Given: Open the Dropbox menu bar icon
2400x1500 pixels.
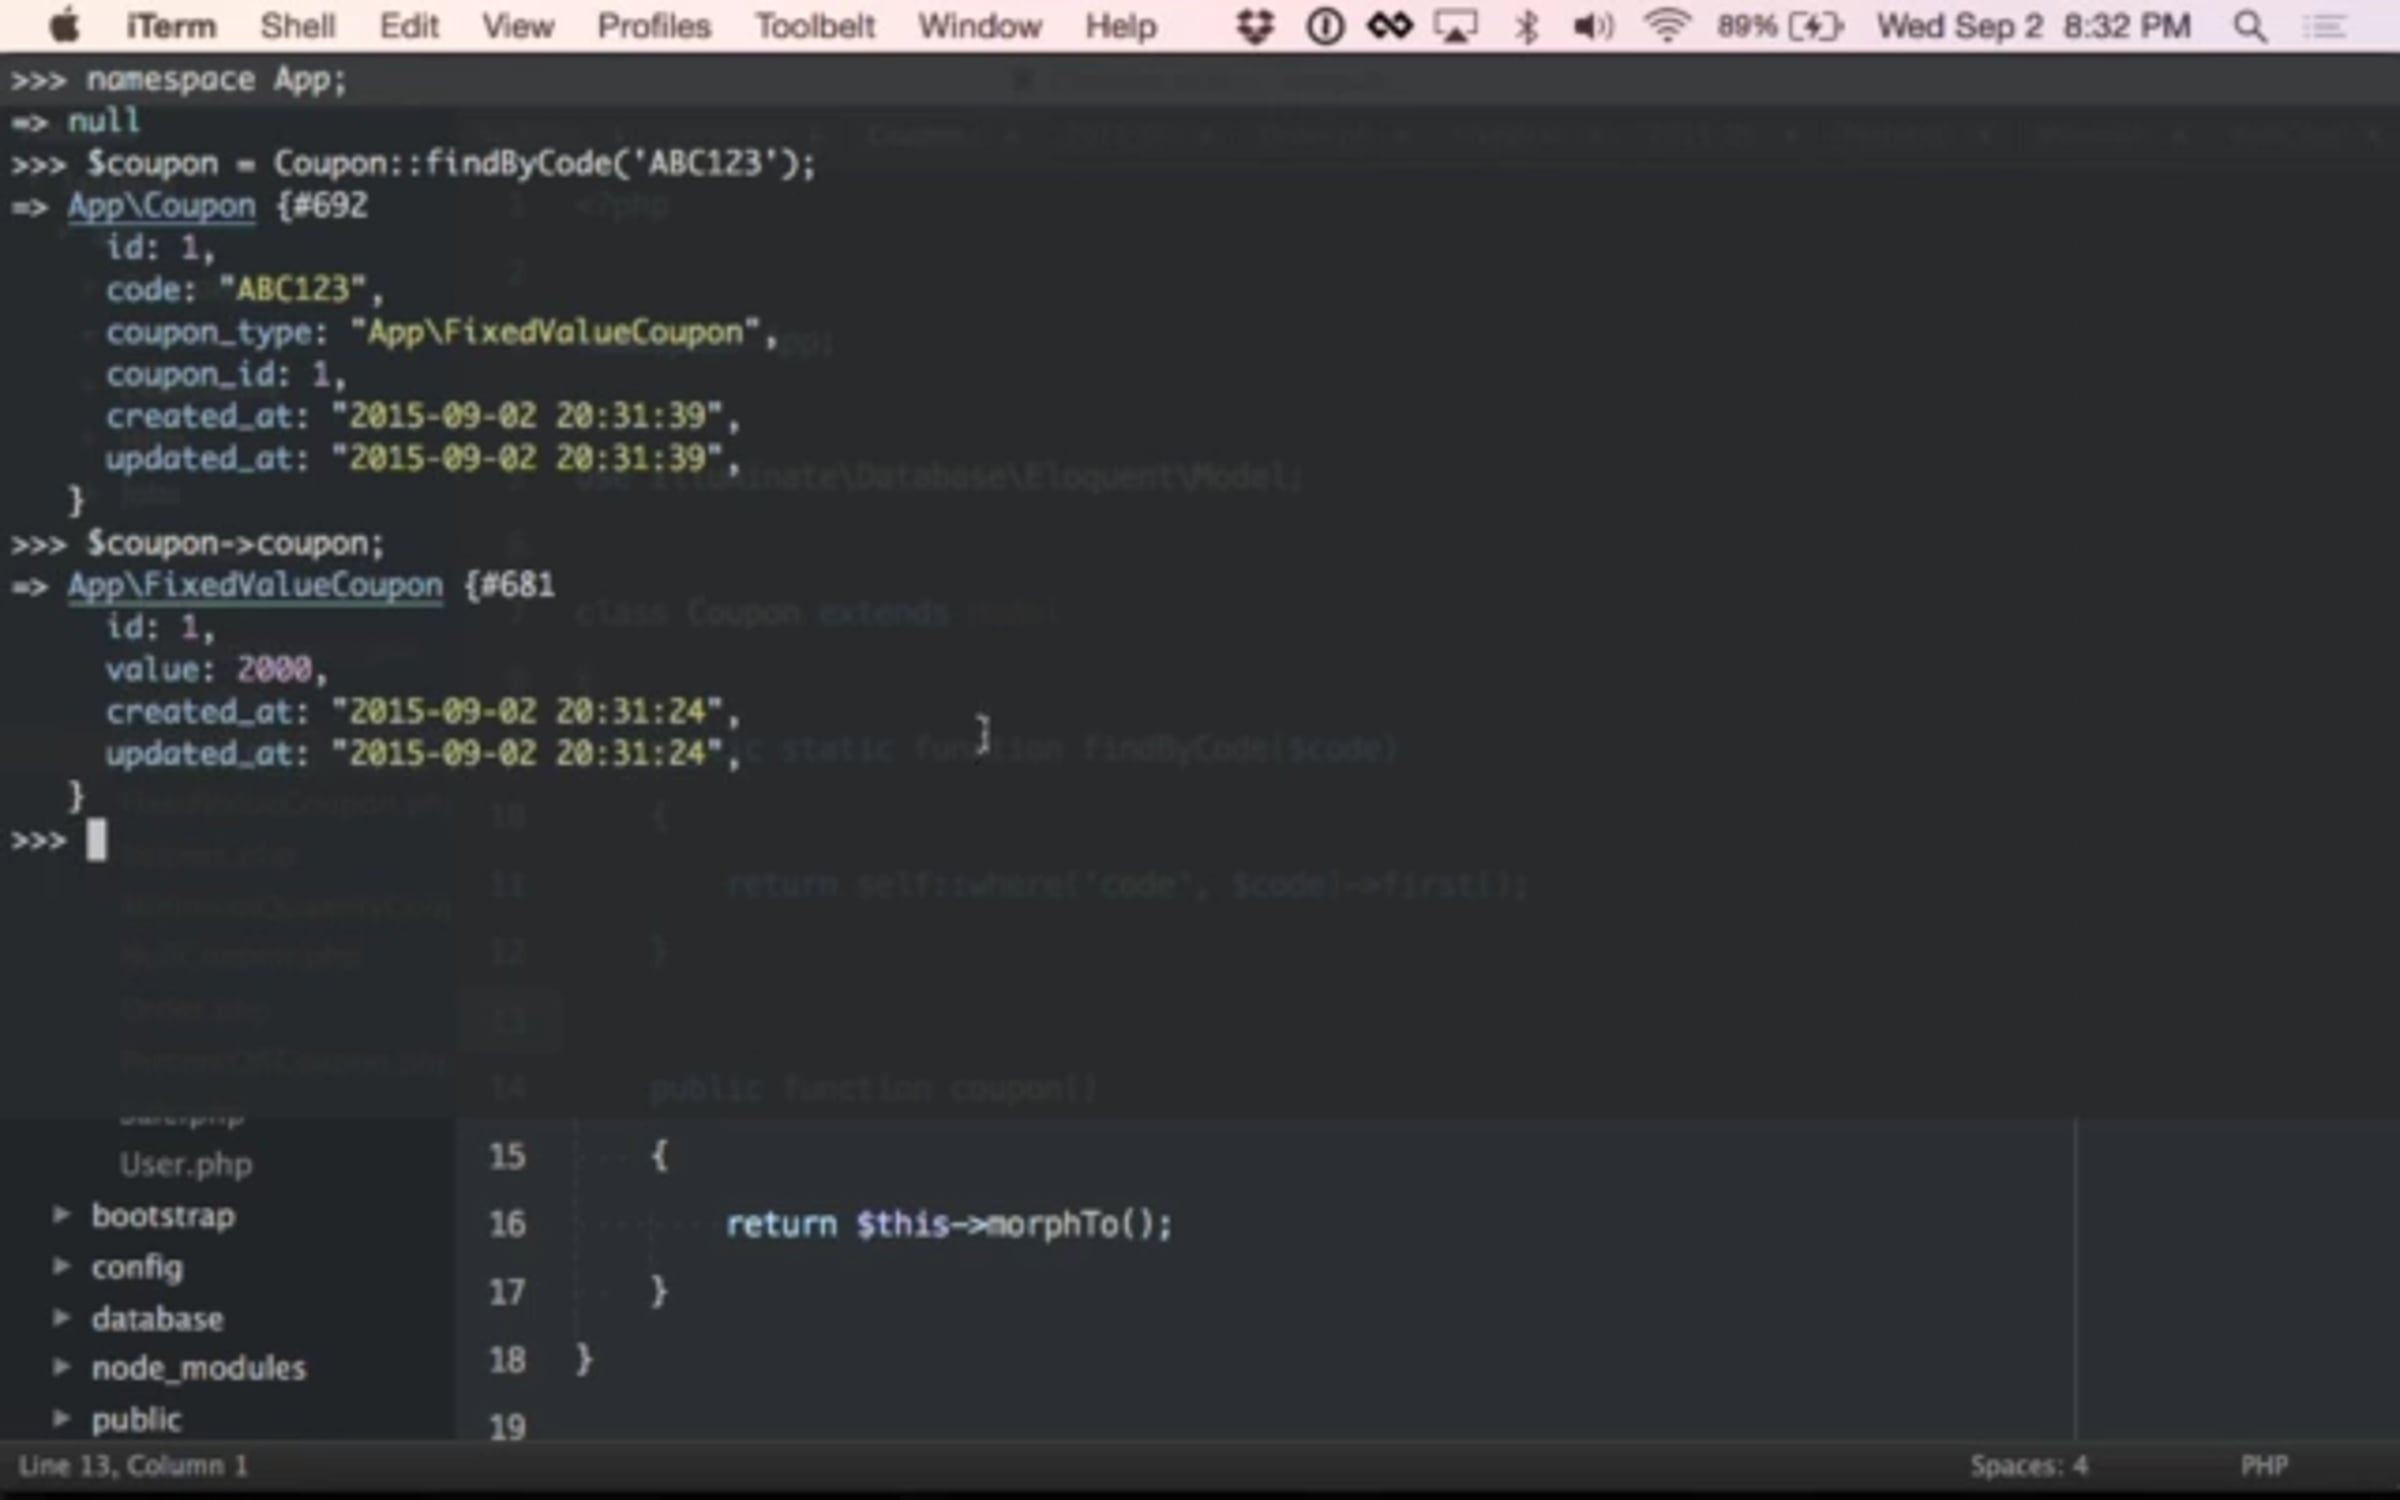Looking at the screenshot, I should tap(1255, 26).
